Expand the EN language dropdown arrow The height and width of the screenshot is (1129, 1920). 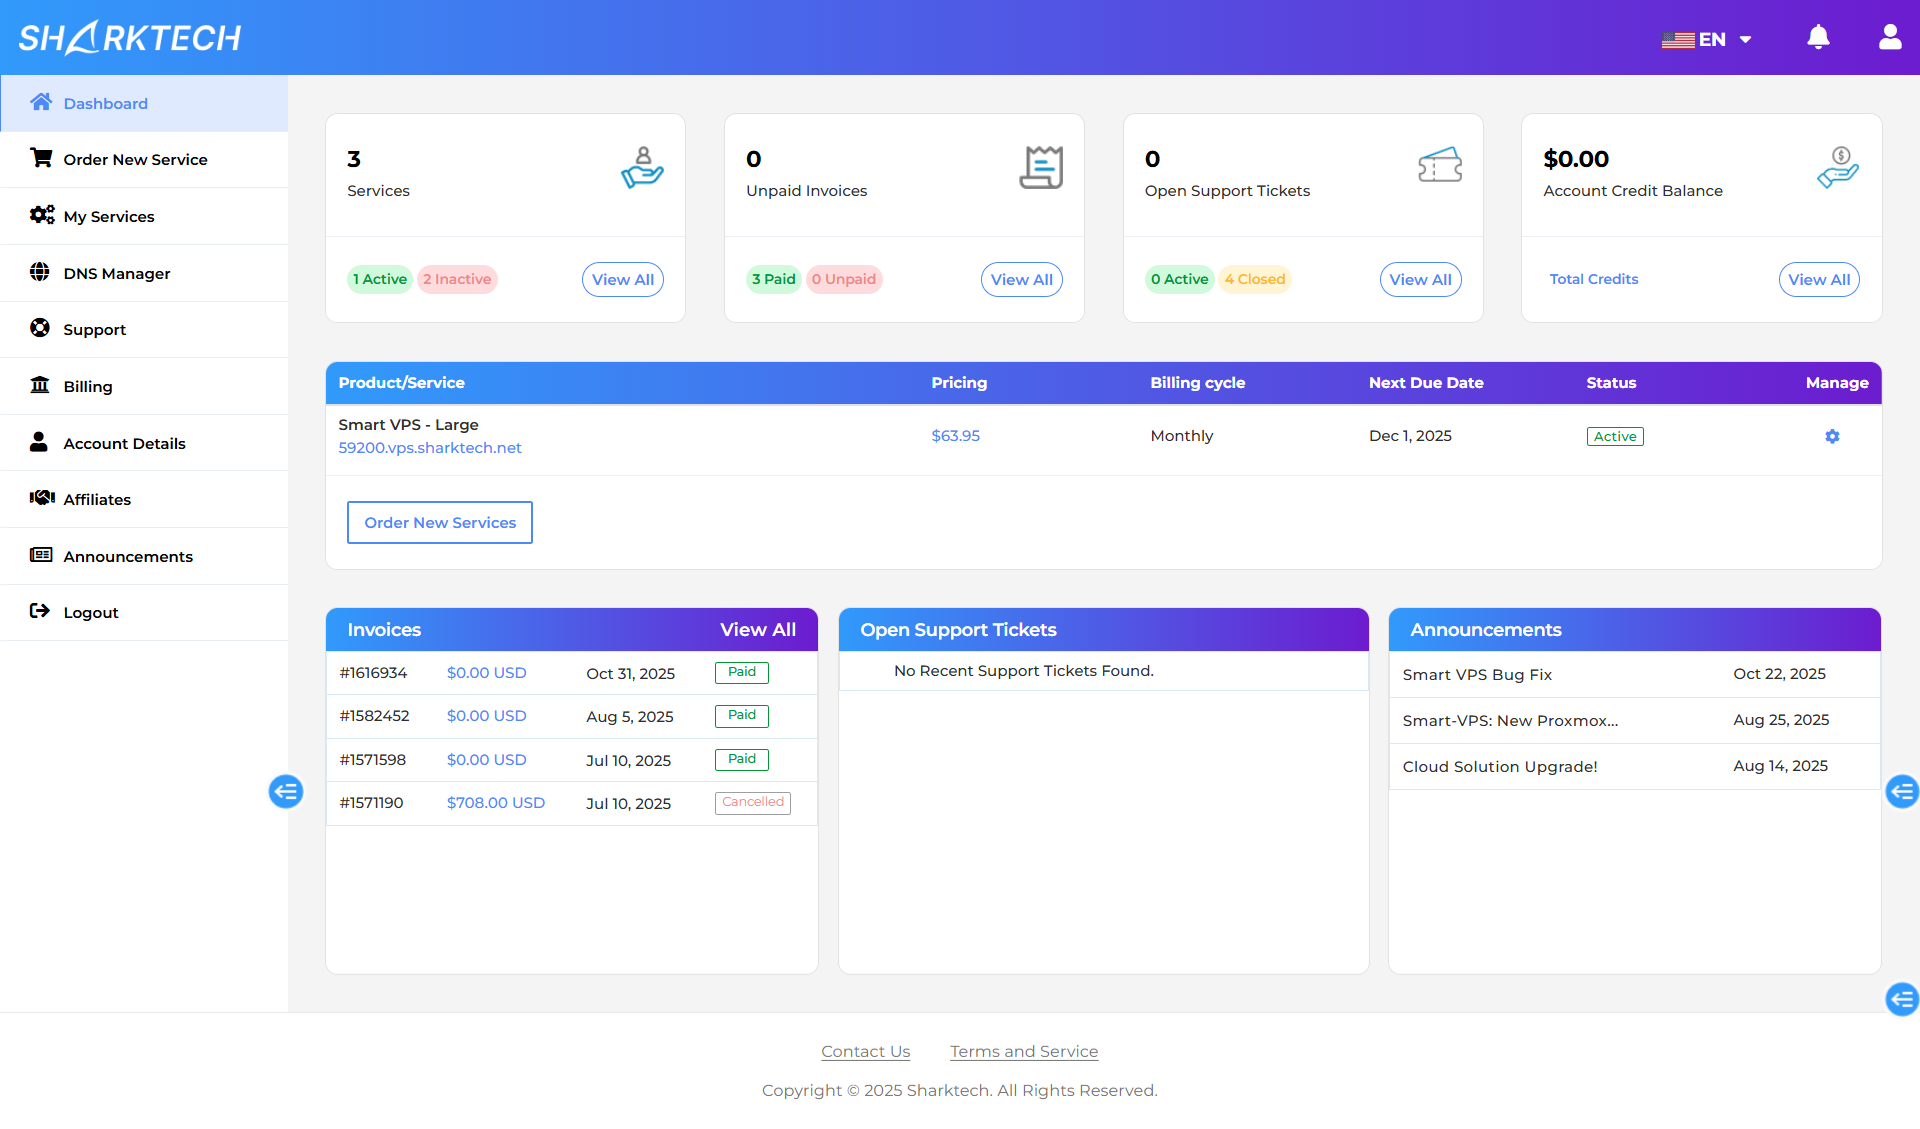pyautogui.click(x=1746, y=40)
